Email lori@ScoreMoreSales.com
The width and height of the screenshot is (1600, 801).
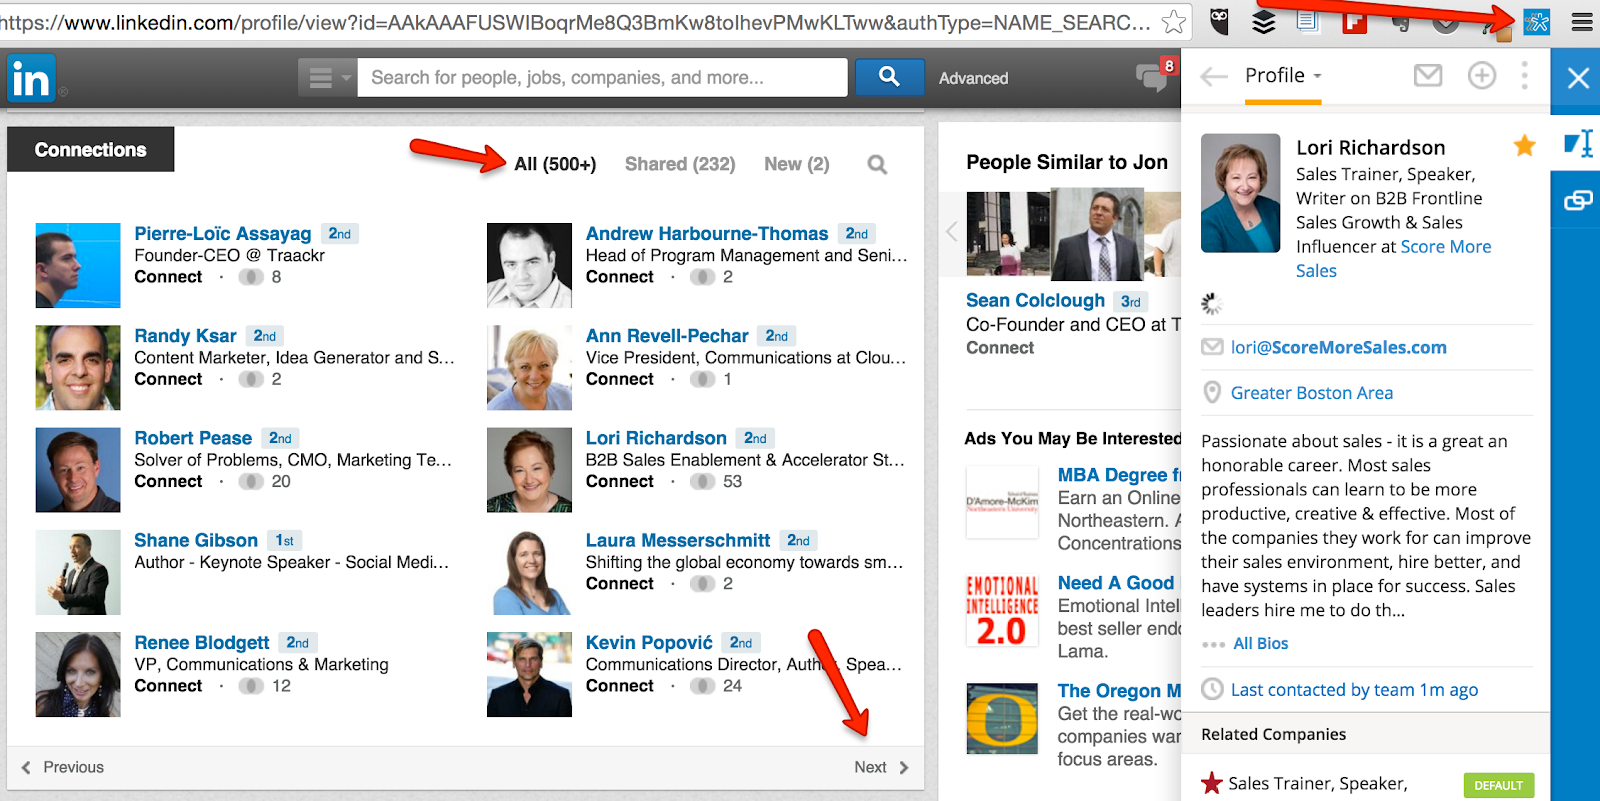[1338, 347]
